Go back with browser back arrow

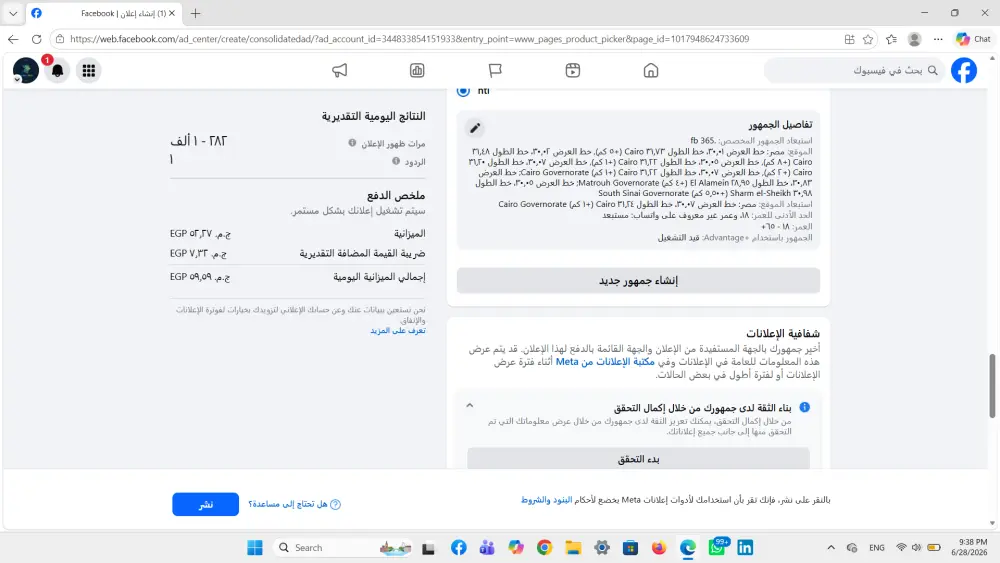[x=13, y=39]
